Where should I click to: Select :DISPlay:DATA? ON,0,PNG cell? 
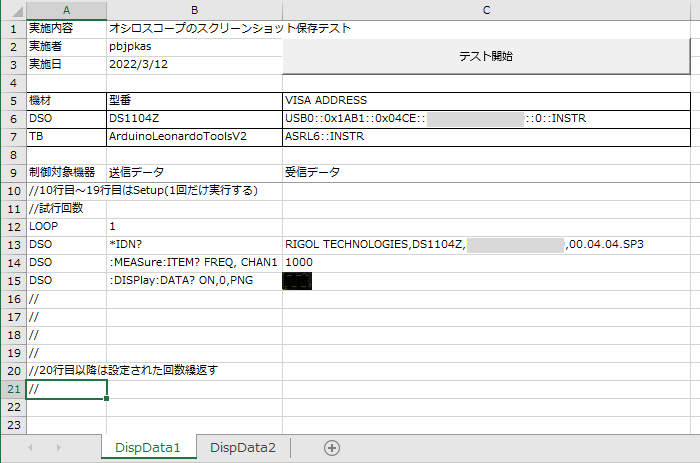click(194, 281)
